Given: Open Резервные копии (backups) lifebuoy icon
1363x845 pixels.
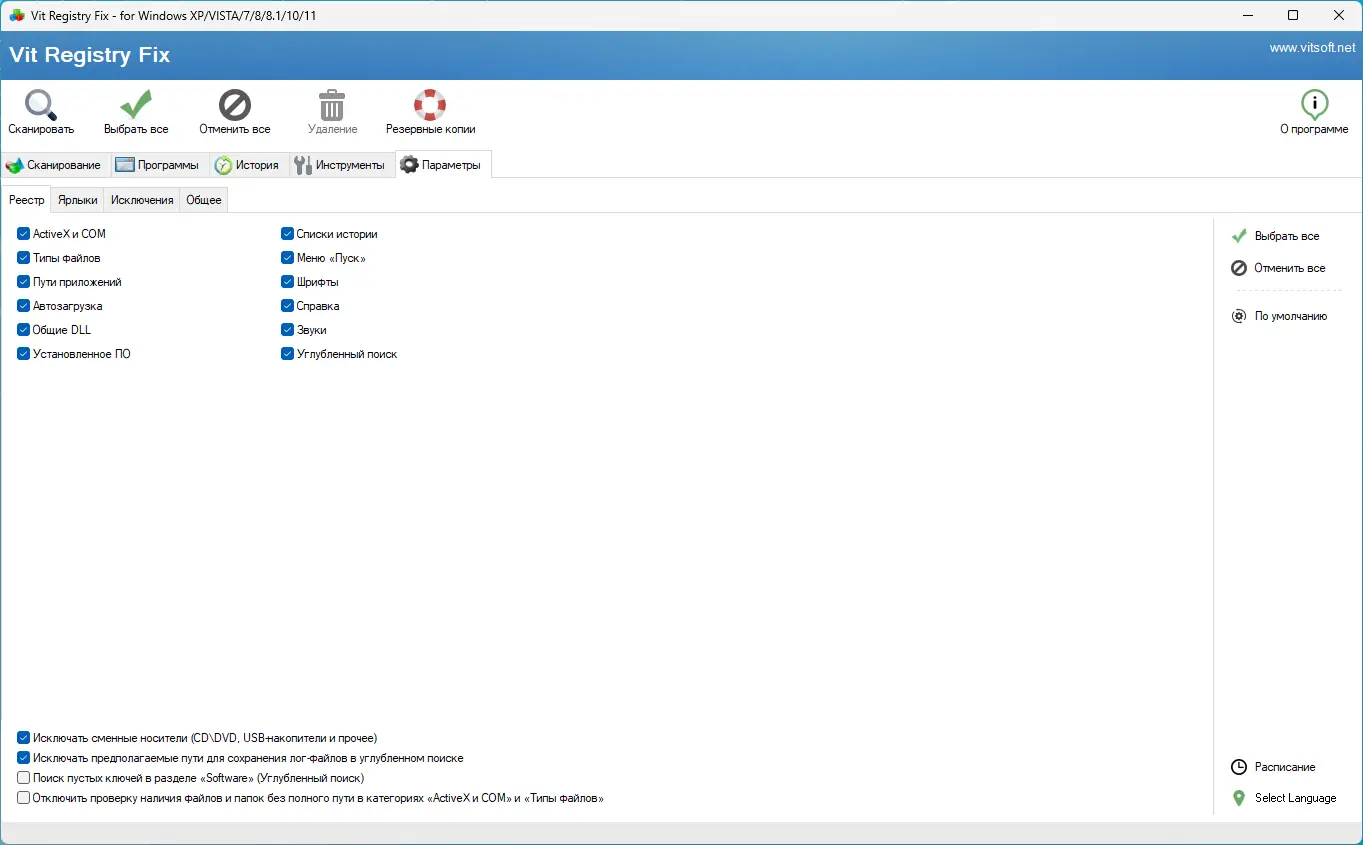Looking at the screenshot, I should [x=429, y=103].
